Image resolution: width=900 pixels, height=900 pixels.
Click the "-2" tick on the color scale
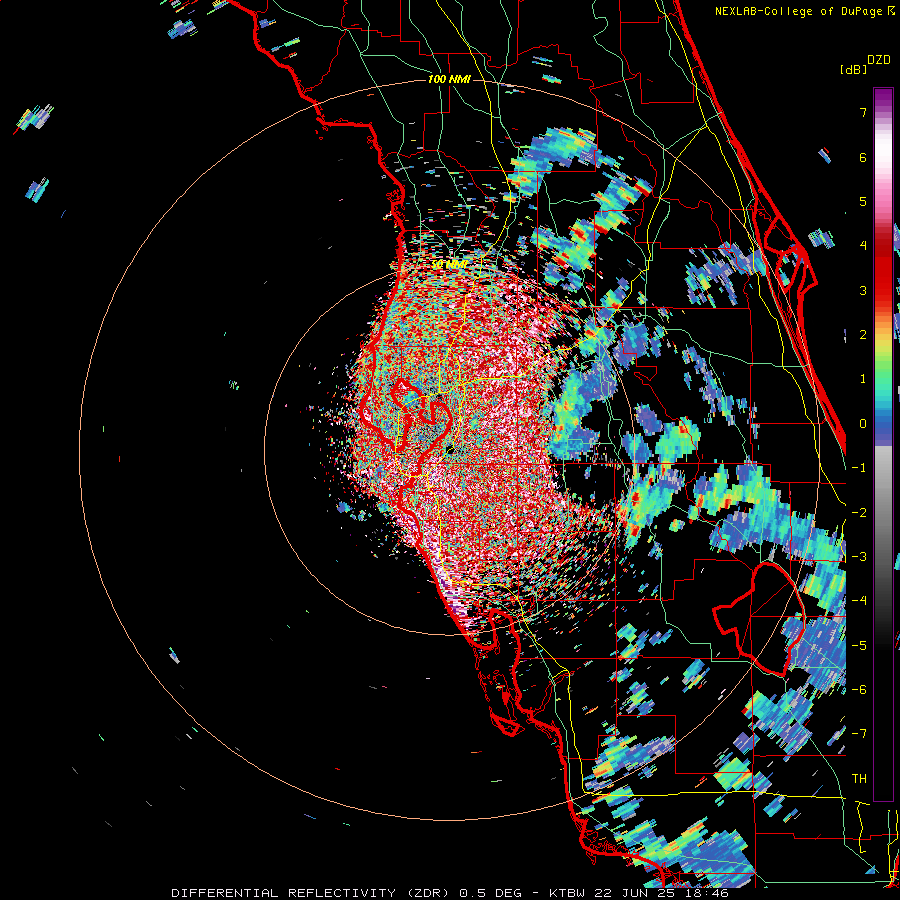[x=859, y=512]
